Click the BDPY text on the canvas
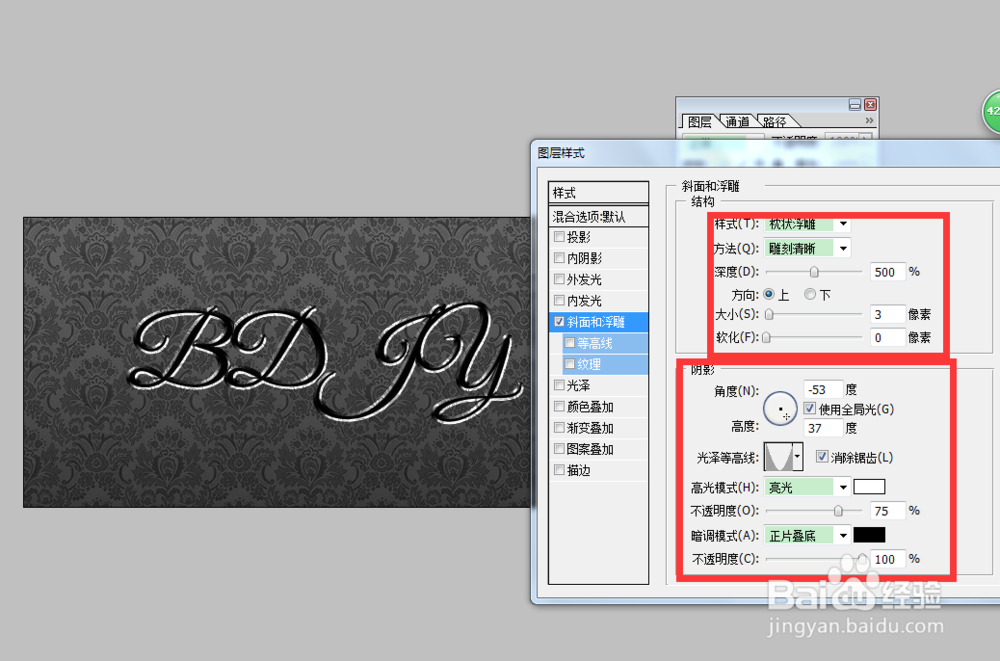 tap(325, 361)
